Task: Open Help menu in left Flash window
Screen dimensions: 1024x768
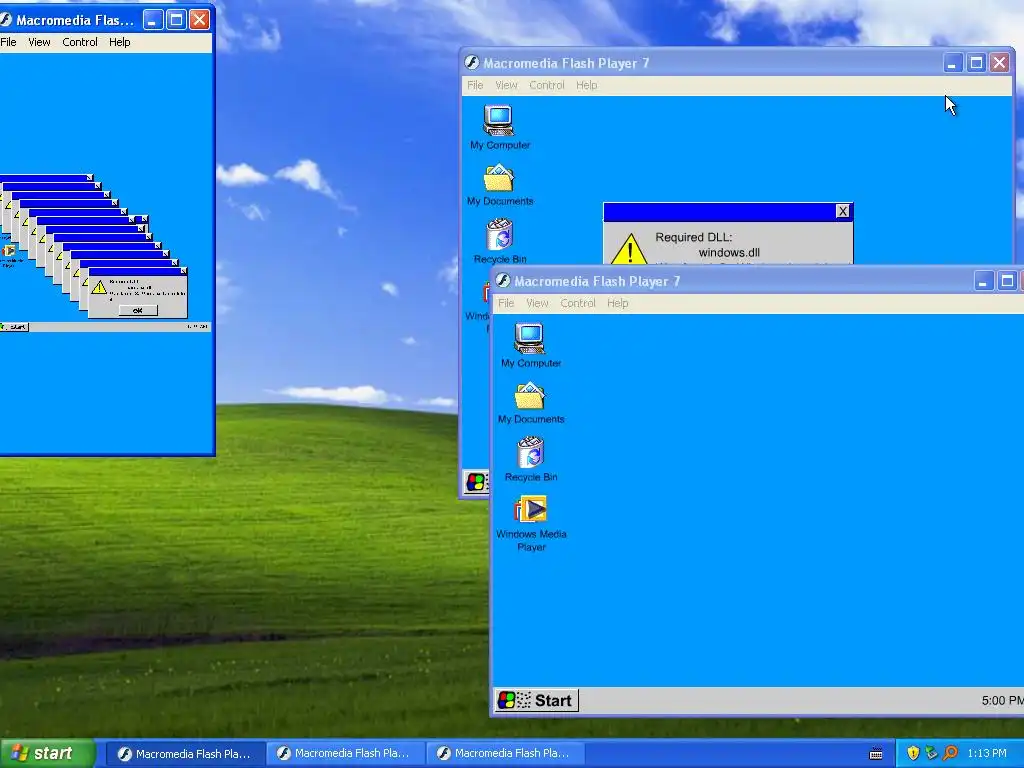Action: (x=120, y=42)
